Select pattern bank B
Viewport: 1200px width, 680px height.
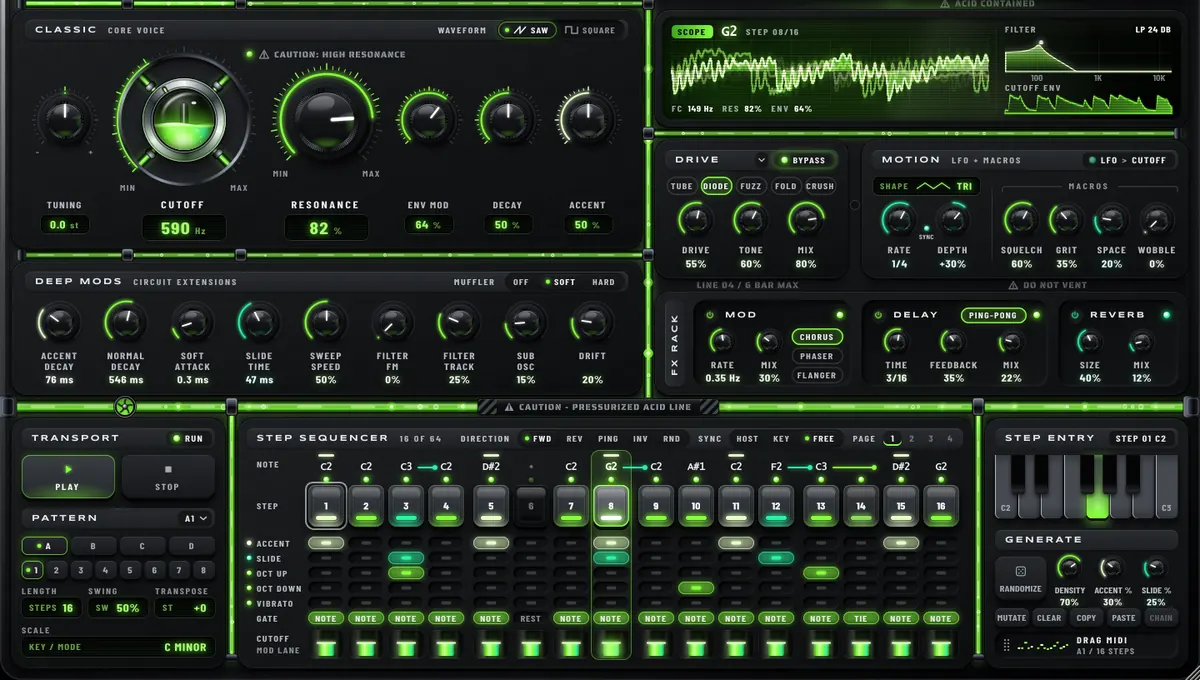pyautogui.click(x=94, y=547)
